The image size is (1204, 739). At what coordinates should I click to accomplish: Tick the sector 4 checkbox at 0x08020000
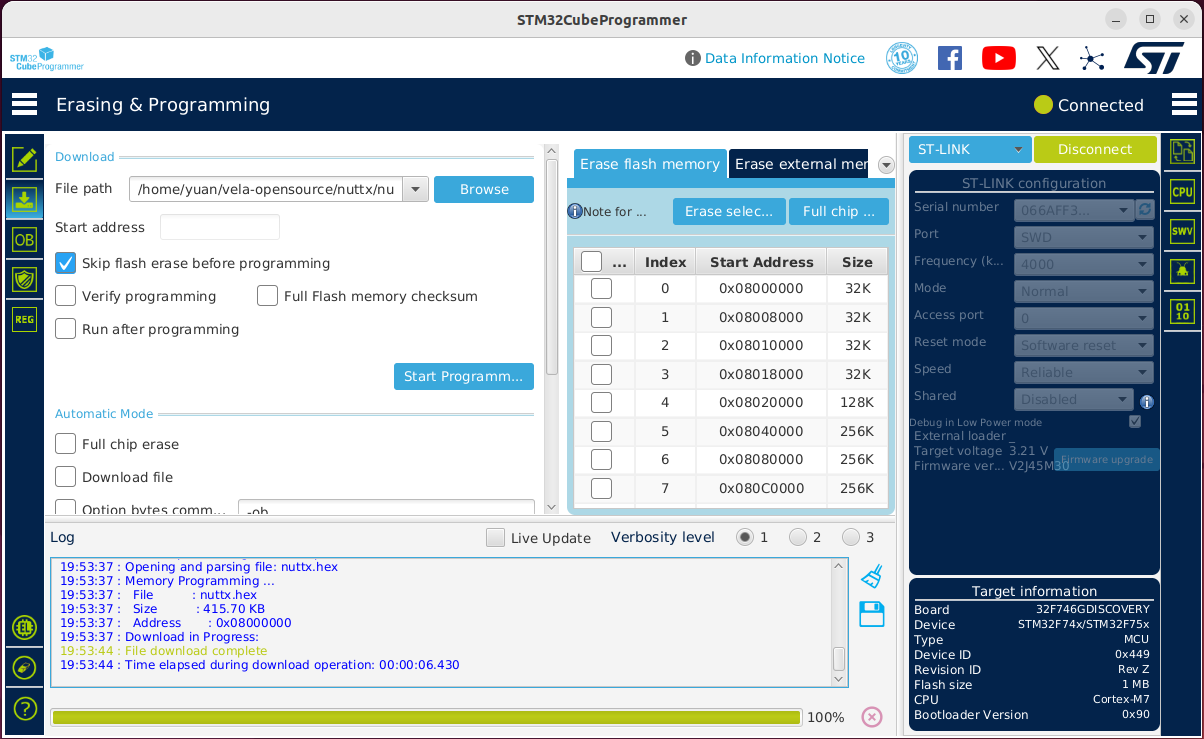coord(601,403)
